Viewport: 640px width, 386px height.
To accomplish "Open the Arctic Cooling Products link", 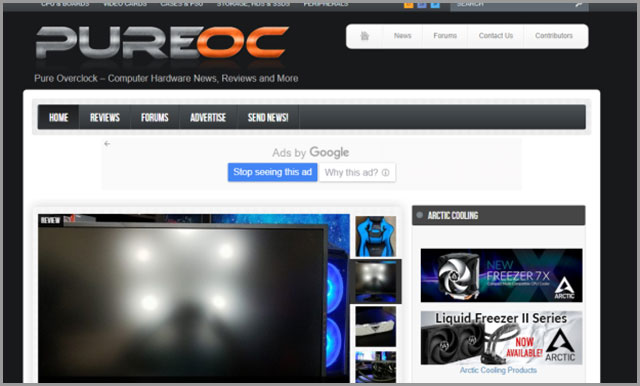I will point(498,370).
